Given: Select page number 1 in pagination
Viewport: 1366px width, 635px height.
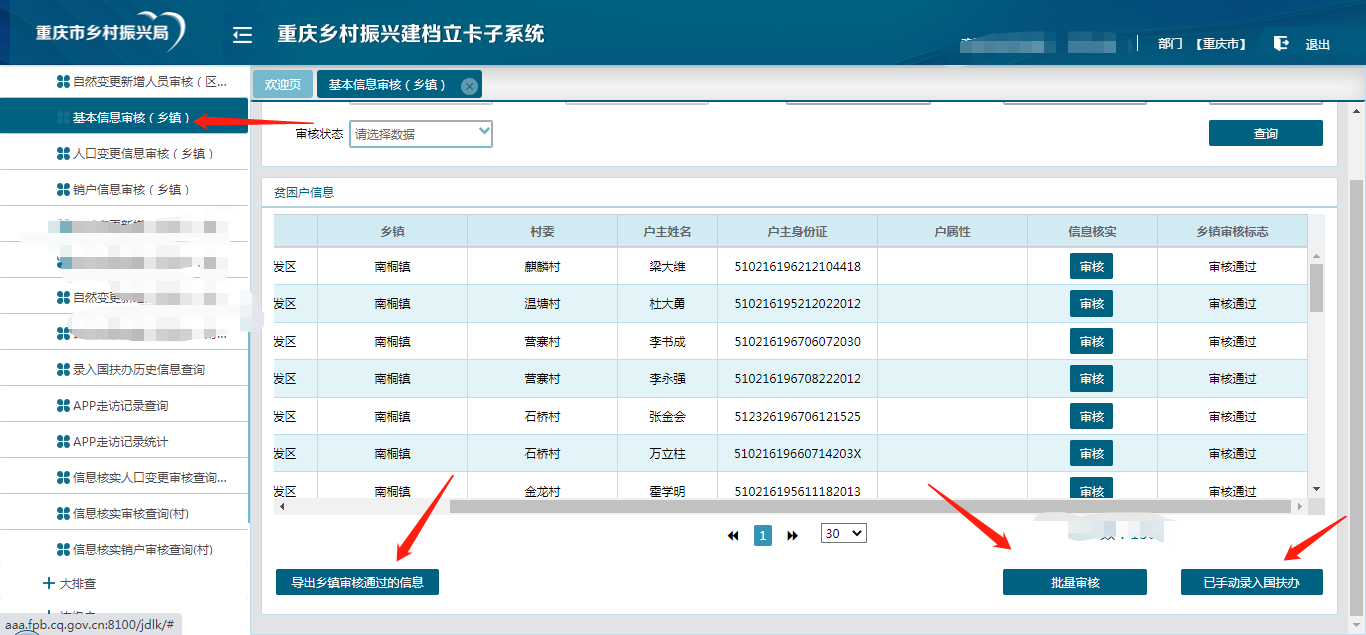Looking at the screenshot, I should tap(763, 536).
